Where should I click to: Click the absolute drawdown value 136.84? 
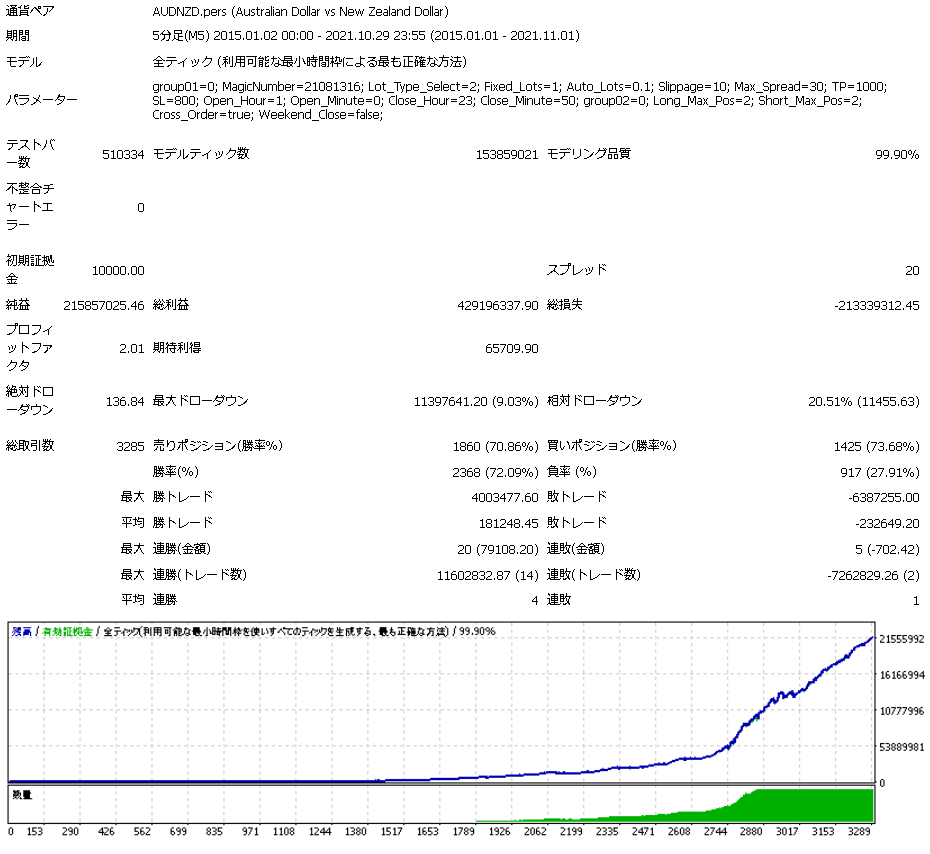125,401
